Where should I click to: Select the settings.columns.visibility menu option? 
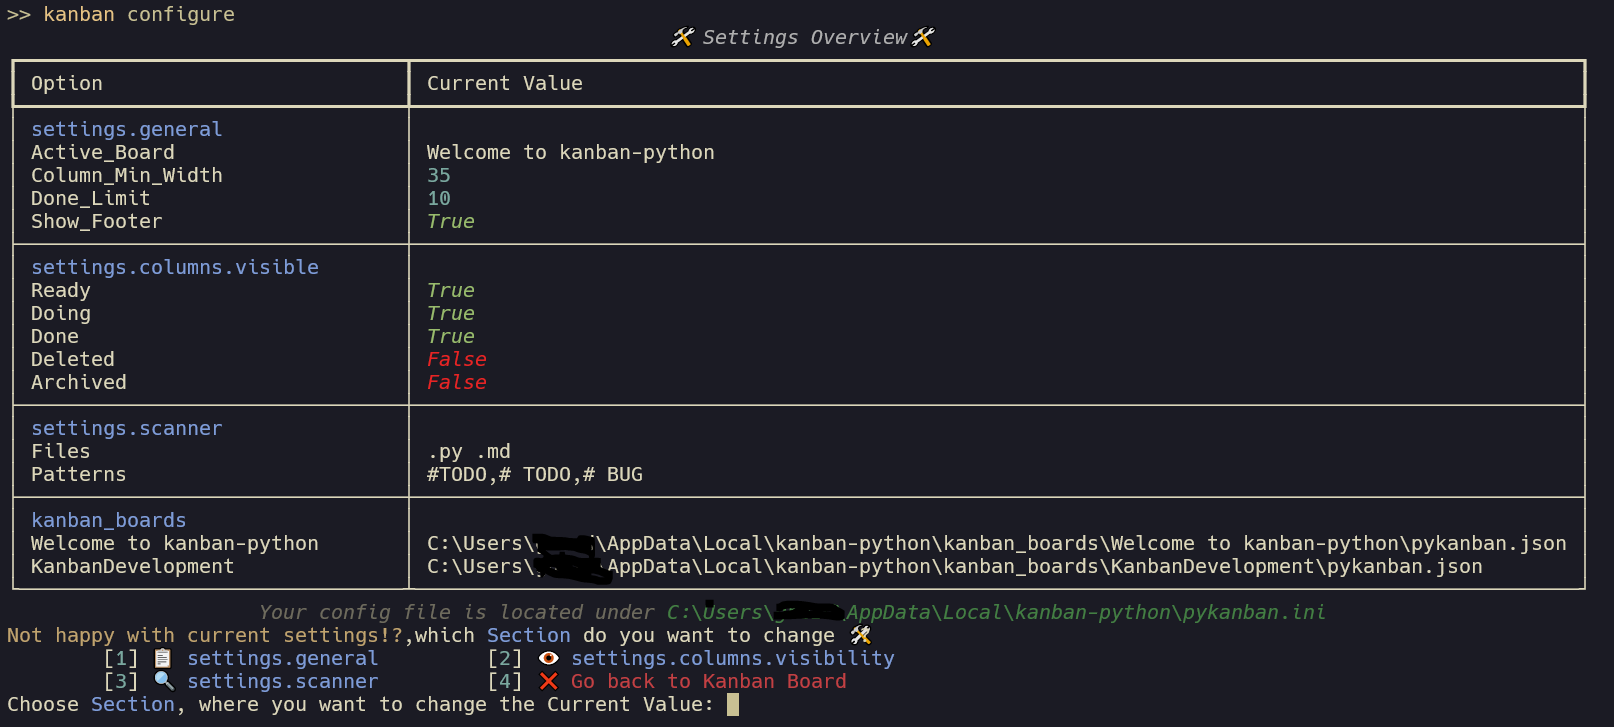point(733,658)
